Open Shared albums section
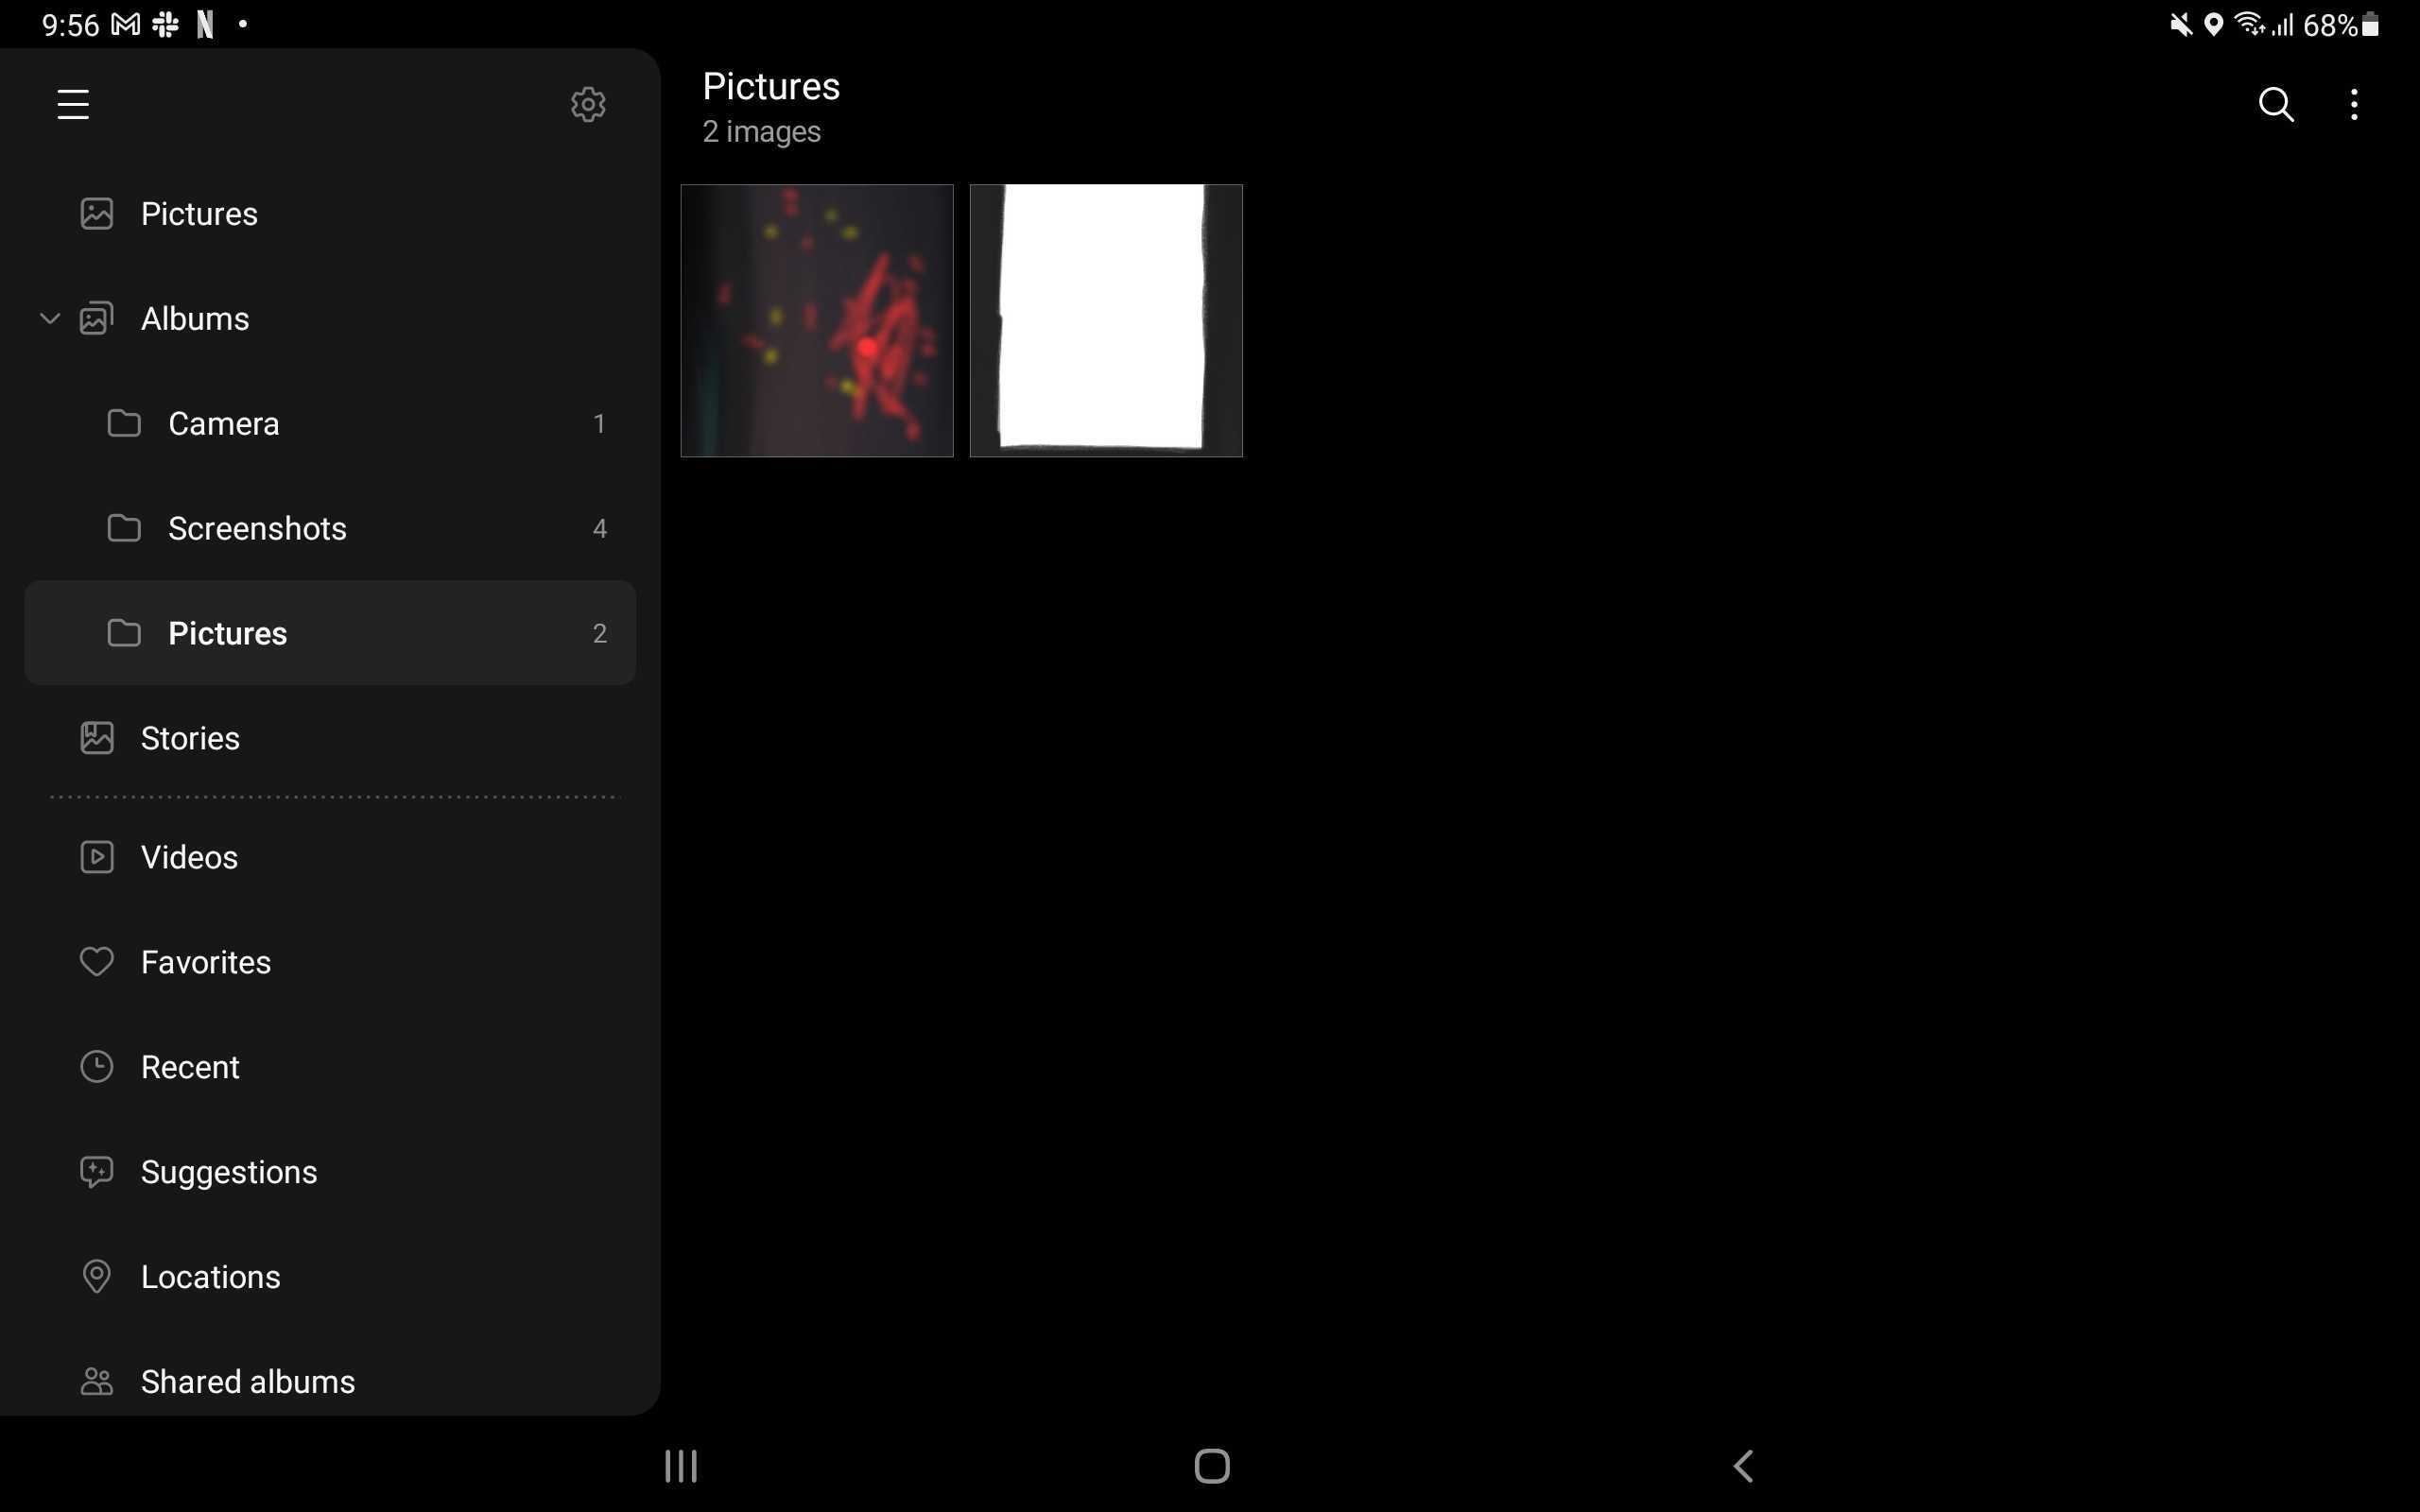The height and width of the screenshot is (1512, 2420). (x=248, y=1382)
